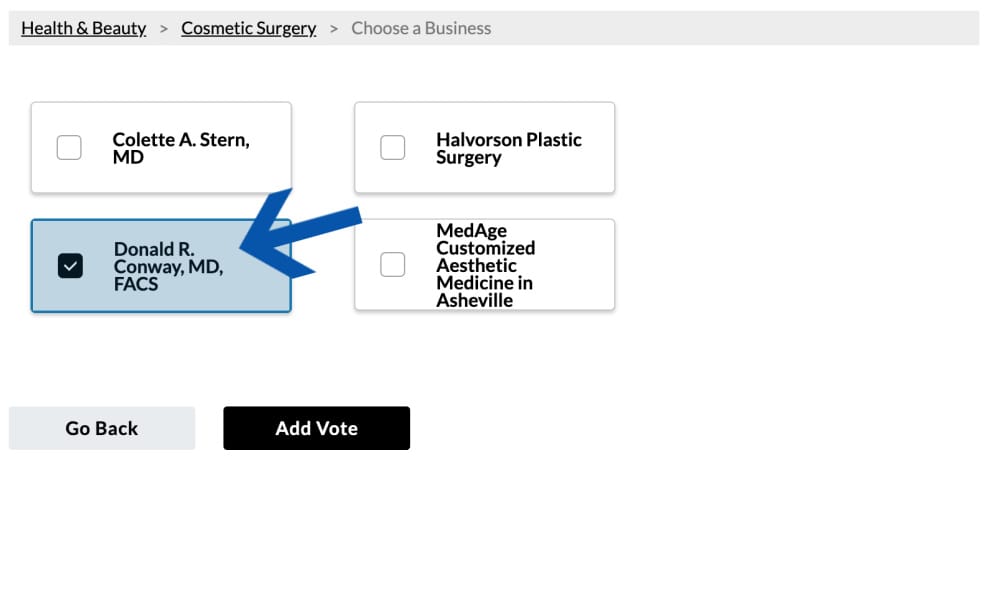Choose the Halvorson Plastic Surgery business card
The width and height of the screenshot is (1000, 600).
point(485,147)
